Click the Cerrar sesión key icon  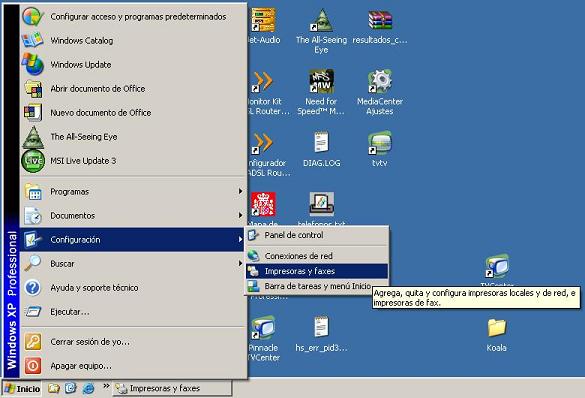[x=33, y=342]
